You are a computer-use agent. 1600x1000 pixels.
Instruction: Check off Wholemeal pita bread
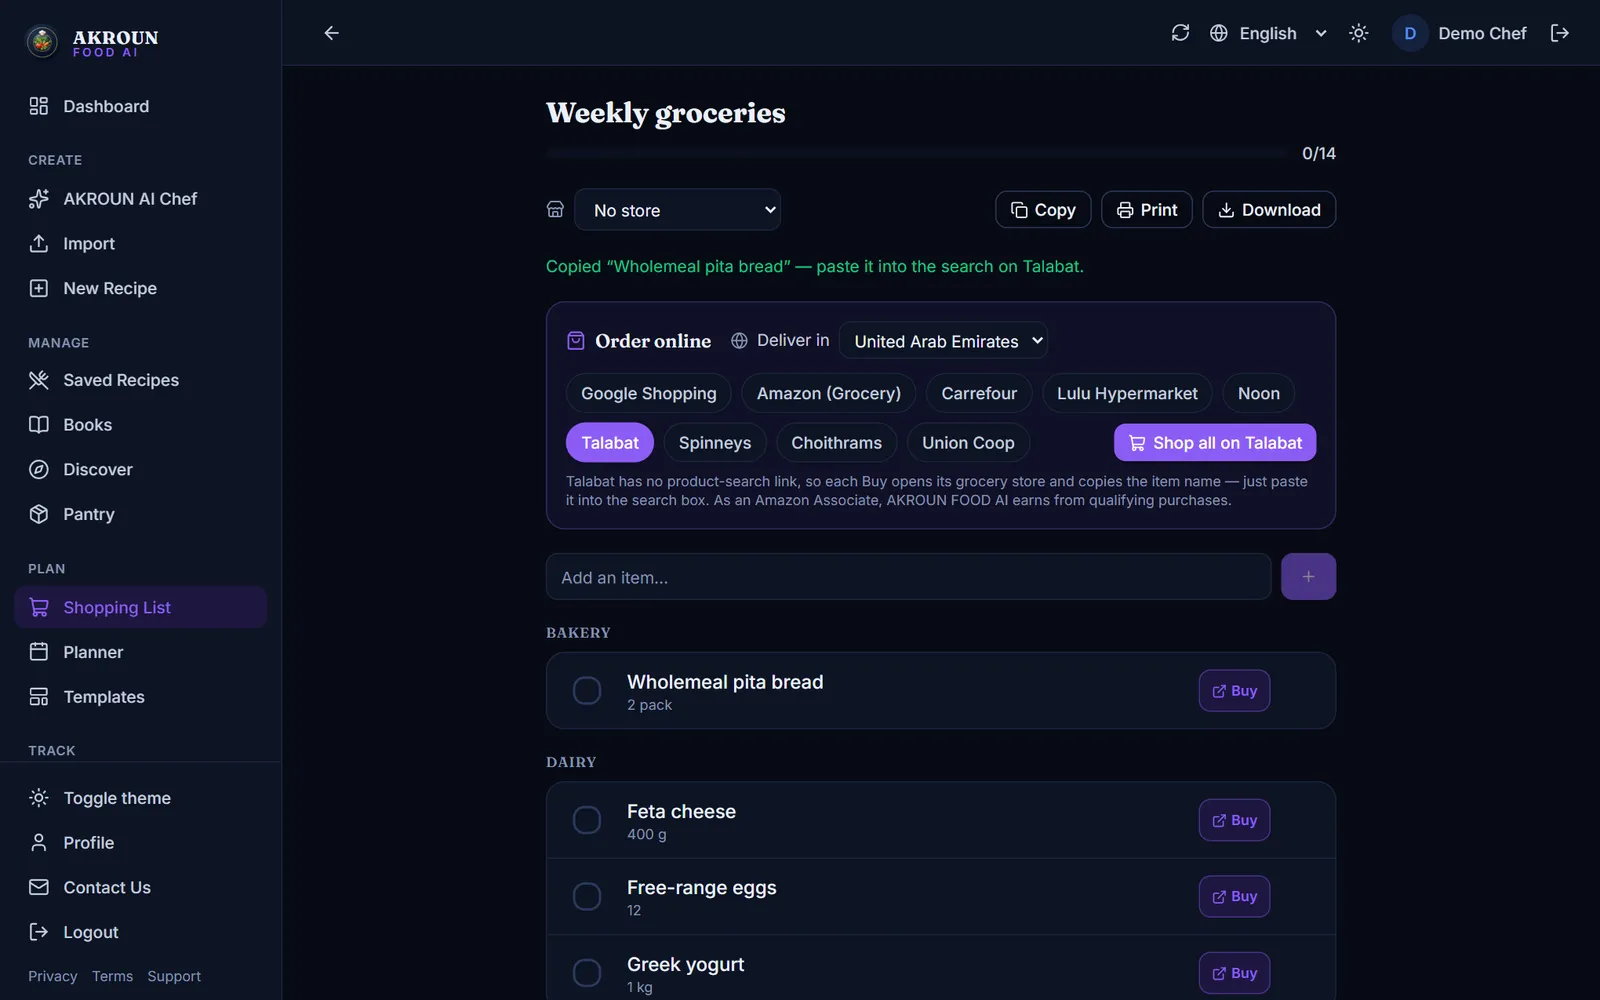pyautogui.click(x=587, y=691)
